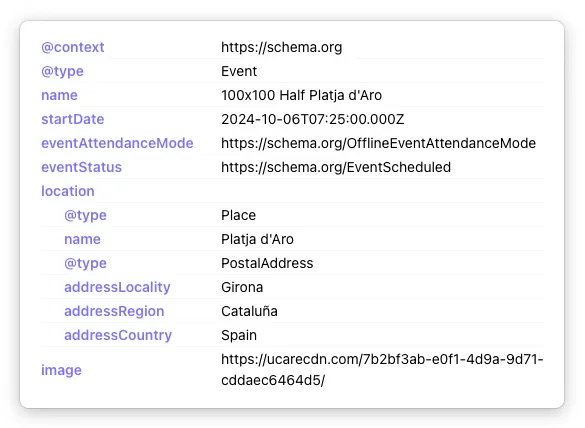
Task: Click the top-level @type key above name
Action: tap(62, 71)
